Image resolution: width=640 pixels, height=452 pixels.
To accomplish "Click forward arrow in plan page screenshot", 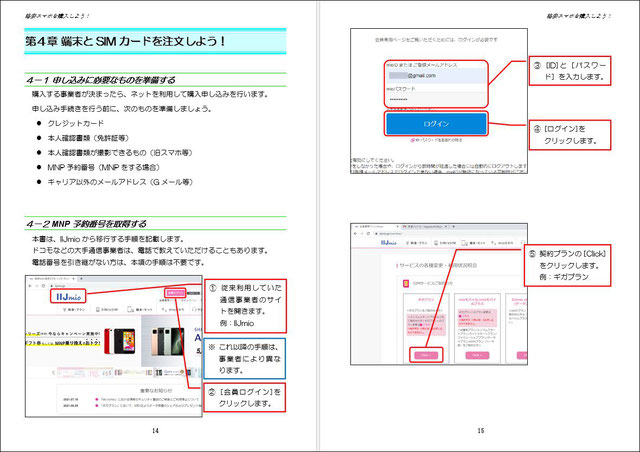I will (362, 234).
